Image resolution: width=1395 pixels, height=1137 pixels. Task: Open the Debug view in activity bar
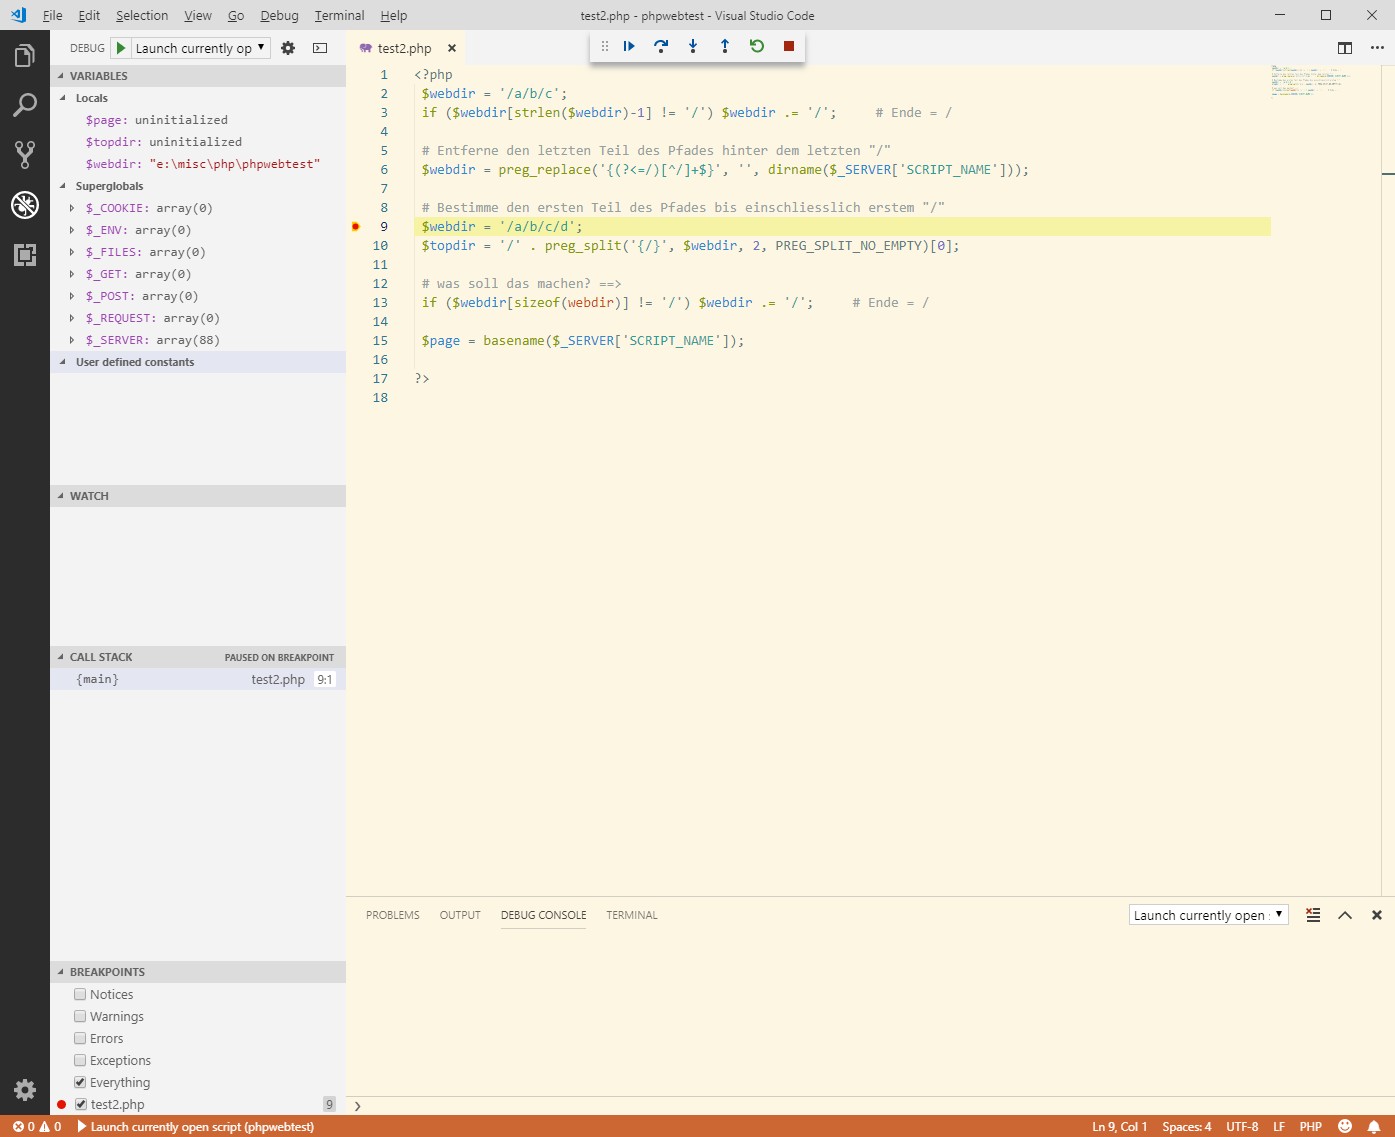25,205
